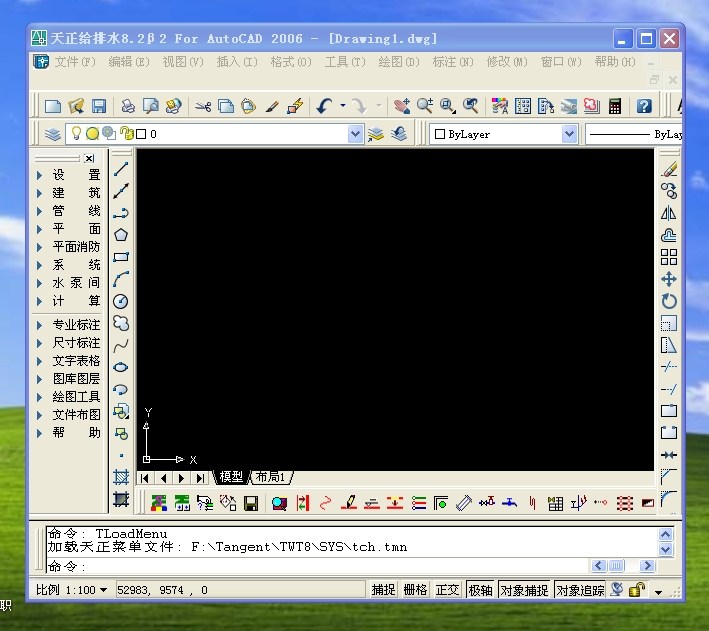
Task: Select the Polygon draw tool
Action: pyautogui.click(x=121, y=235)
